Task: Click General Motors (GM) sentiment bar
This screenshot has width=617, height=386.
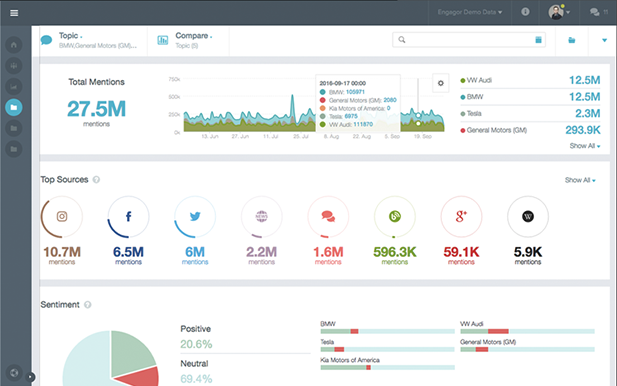Action: (x=527, y=349)
